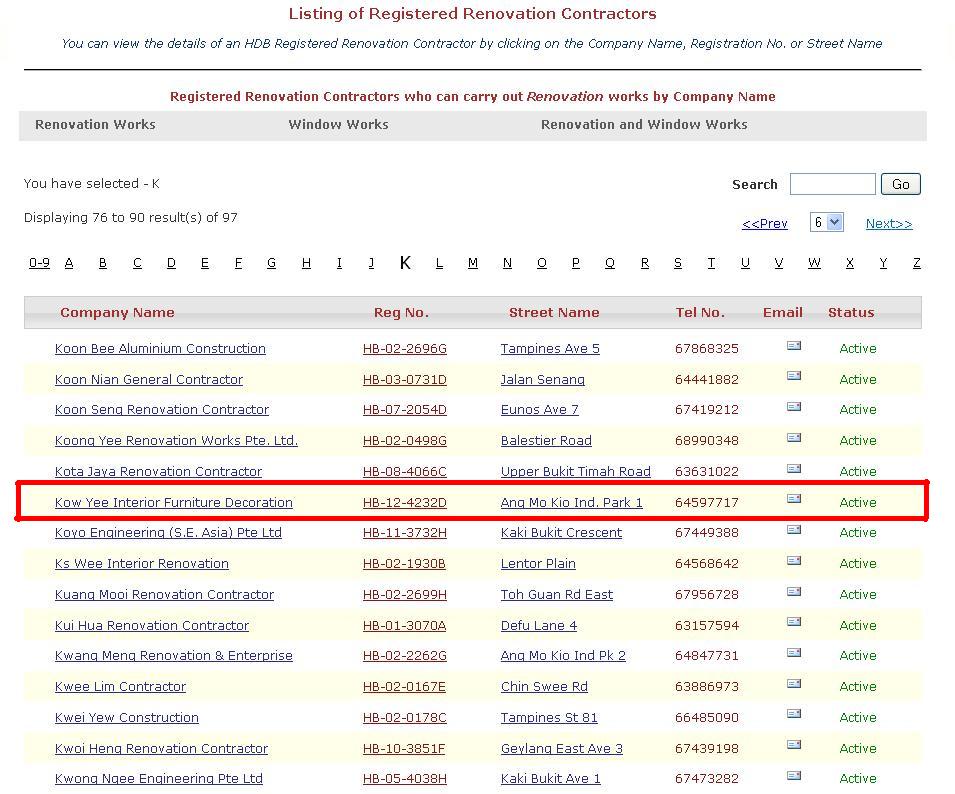
Task: Open street link Geylang East Ave 3
Action: 562,749
